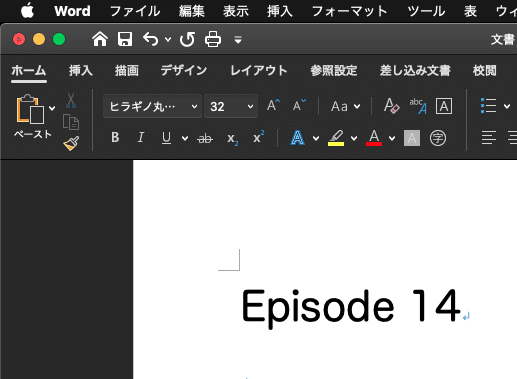Activate the format painter brush
This screenshot has width=517, height=379.
point(71,143)
